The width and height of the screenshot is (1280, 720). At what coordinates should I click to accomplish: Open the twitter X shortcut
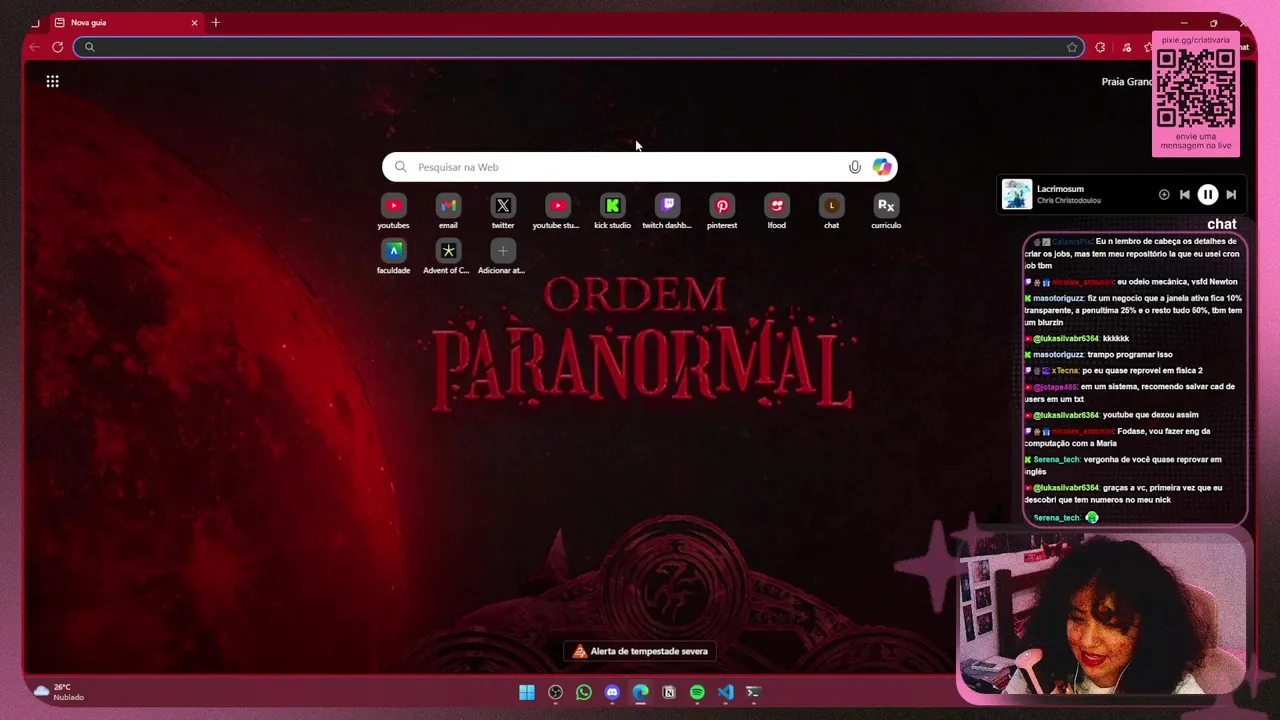click(503, 211)
